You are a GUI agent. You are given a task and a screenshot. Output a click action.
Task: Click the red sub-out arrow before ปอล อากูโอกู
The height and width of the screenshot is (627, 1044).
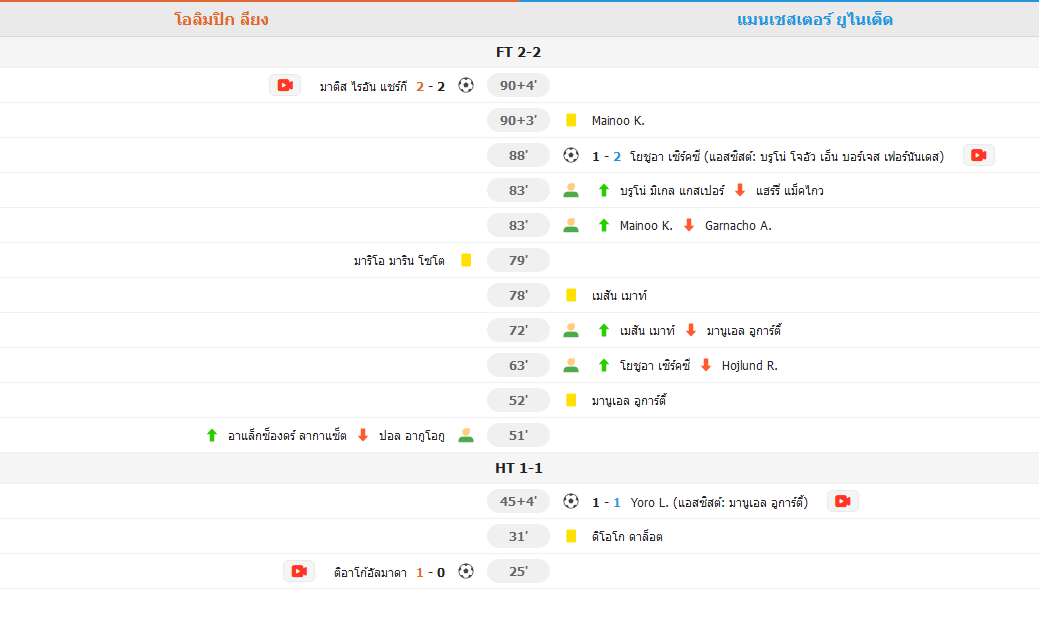(x=363, y=435)
